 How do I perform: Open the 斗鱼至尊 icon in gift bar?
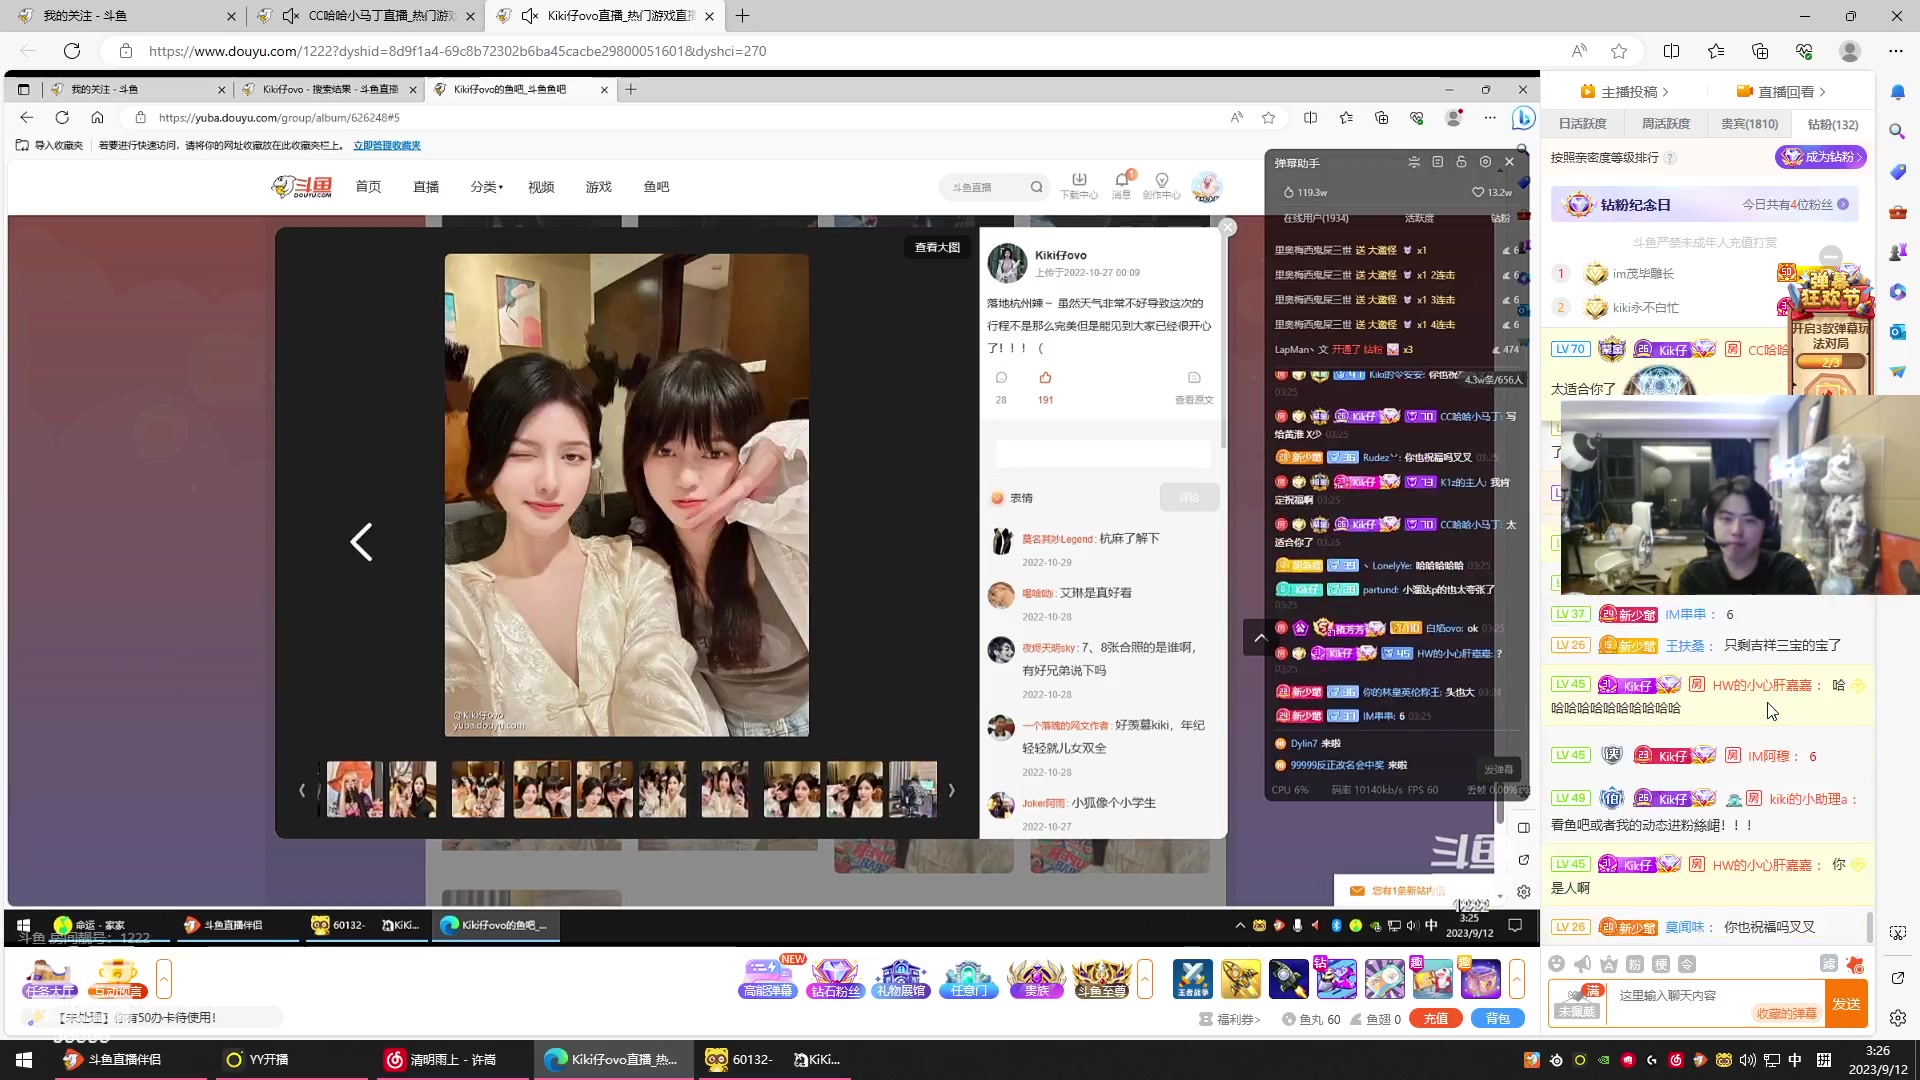point(1104,978)
